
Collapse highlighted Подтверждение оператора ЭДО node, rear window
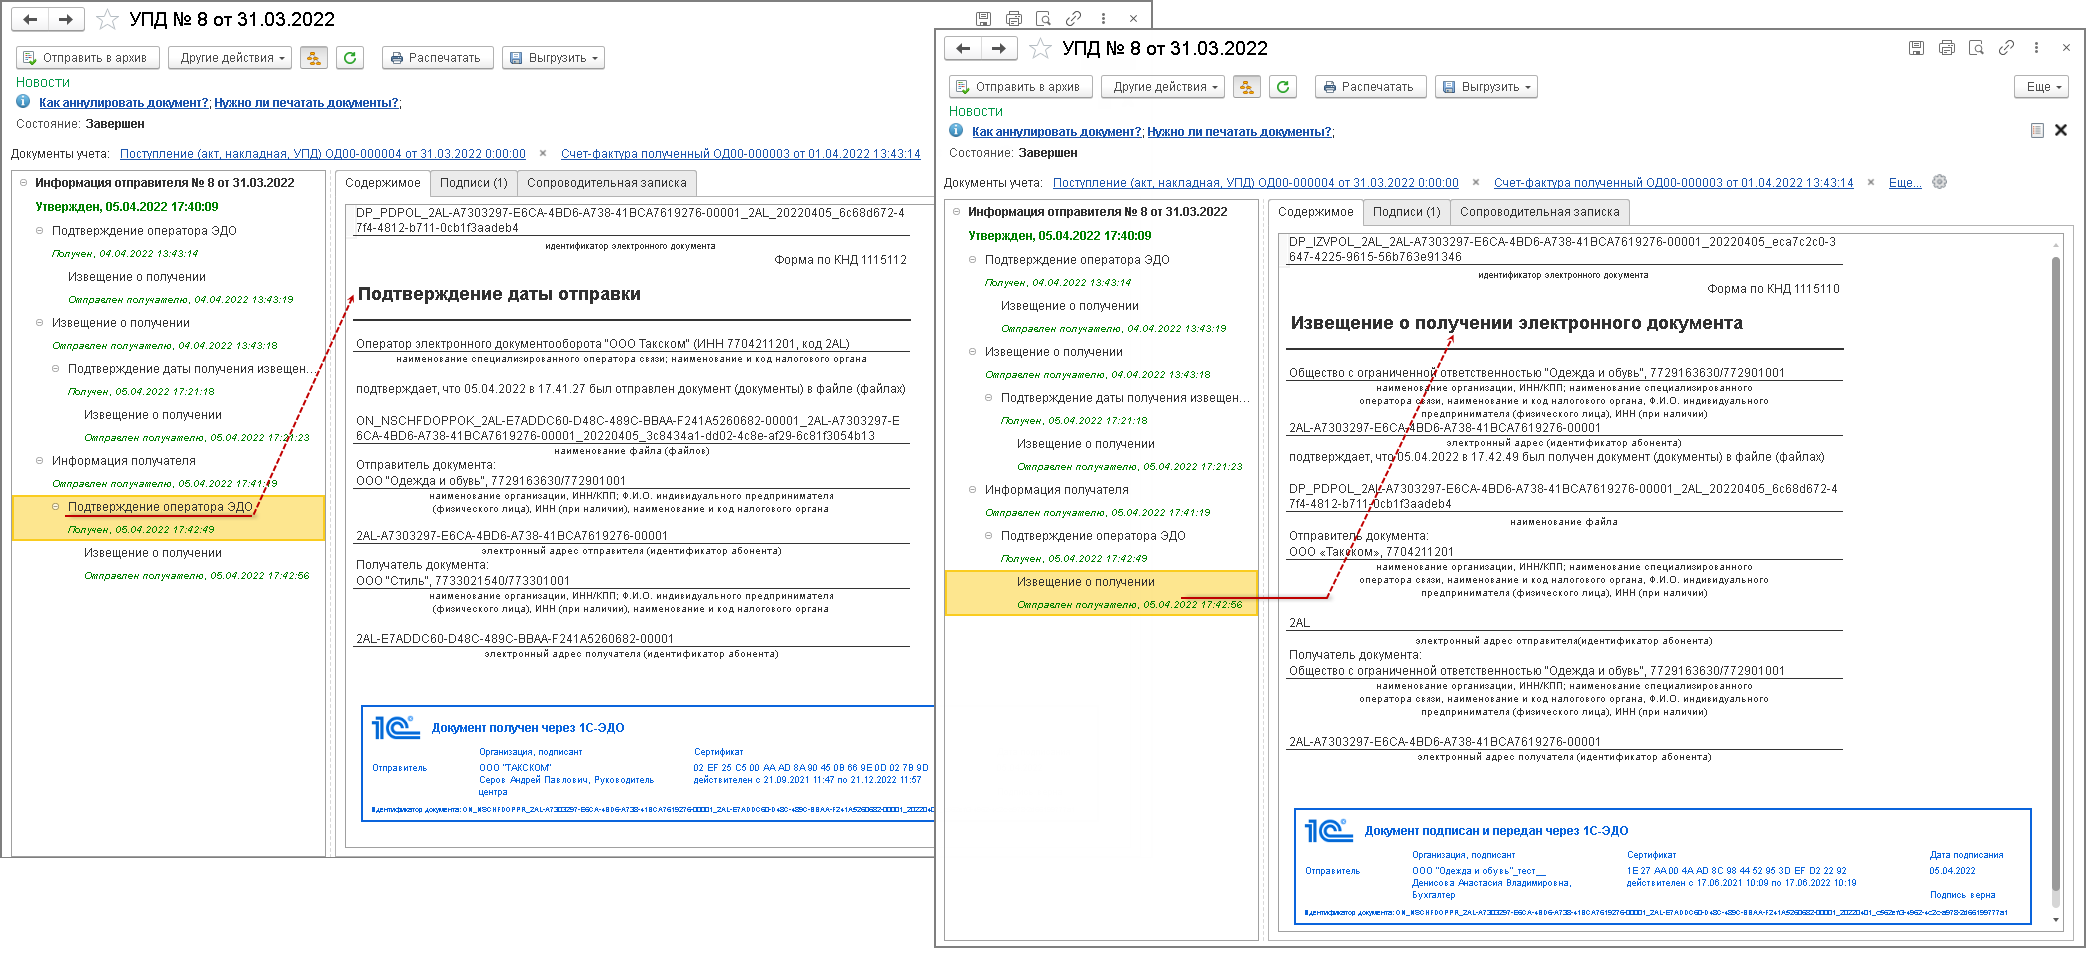click(55, 507)
